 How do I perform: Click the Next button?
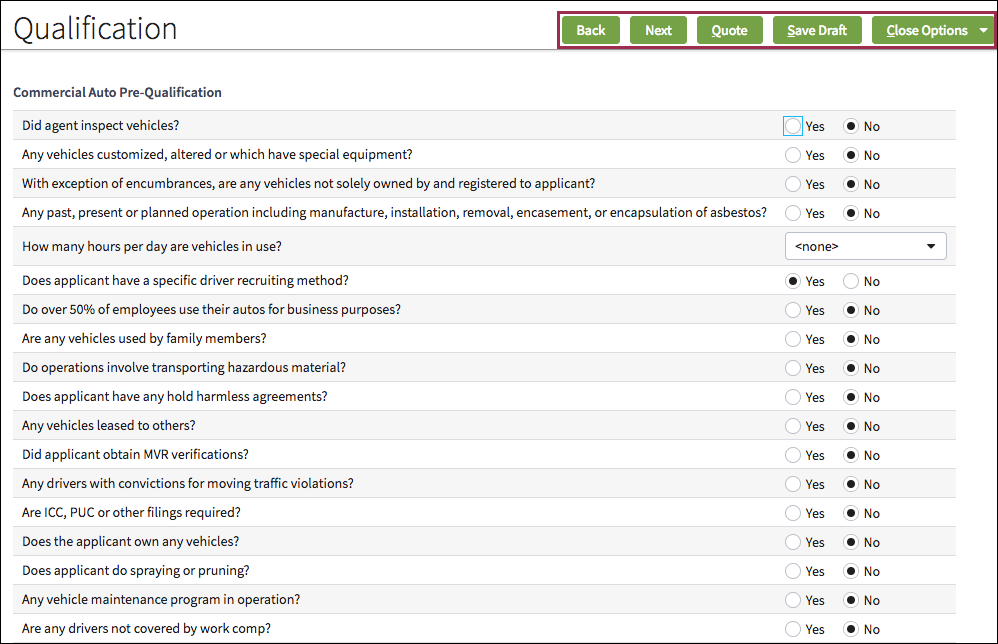658,30
